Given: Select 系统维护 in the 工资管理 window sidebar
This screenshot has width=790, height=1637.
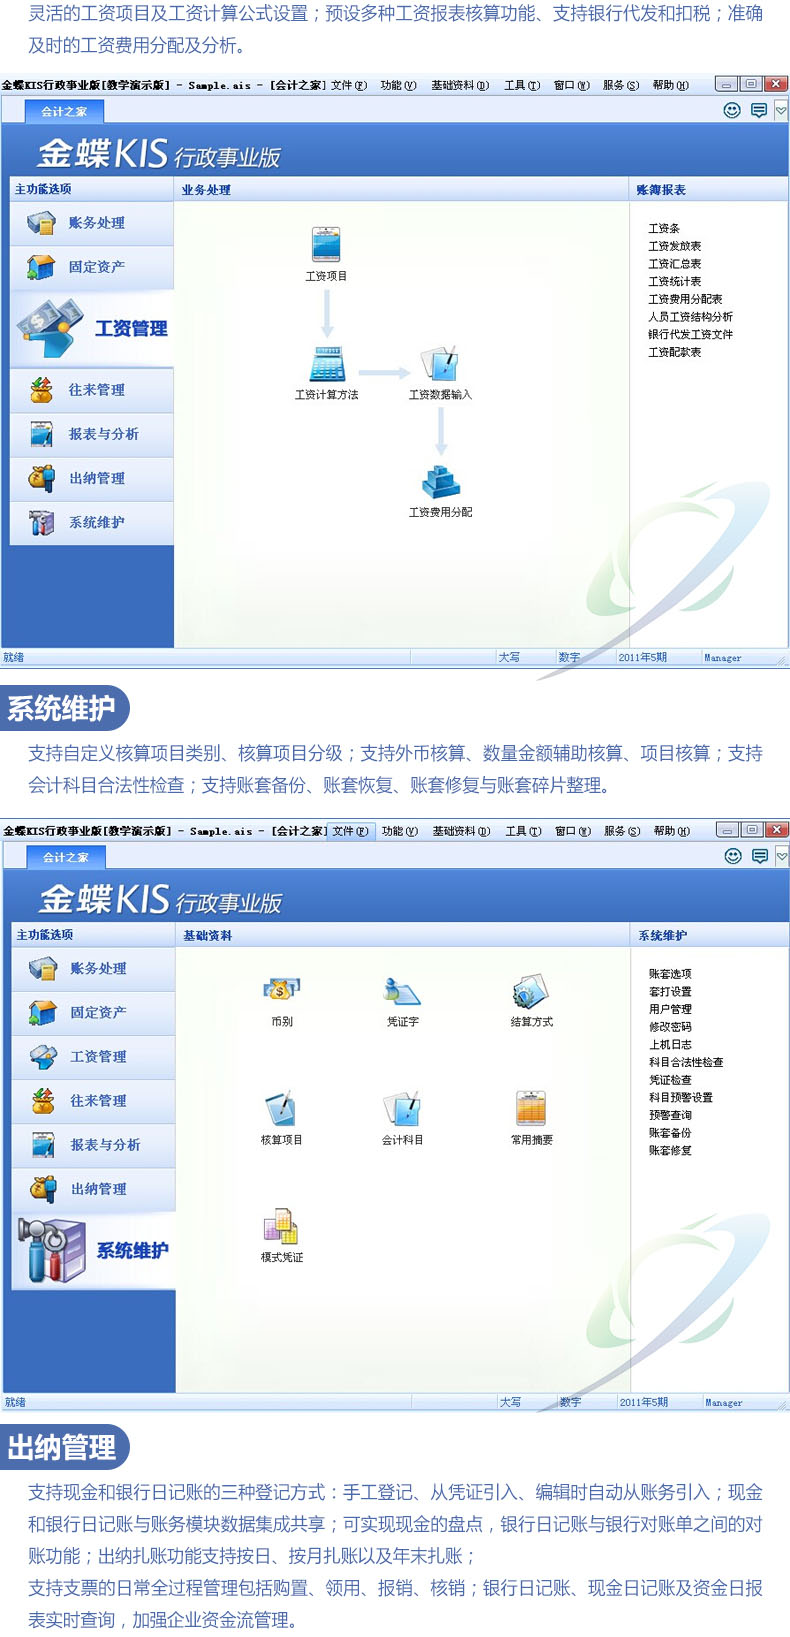Looking at the screenshot, I should (92, 522).
